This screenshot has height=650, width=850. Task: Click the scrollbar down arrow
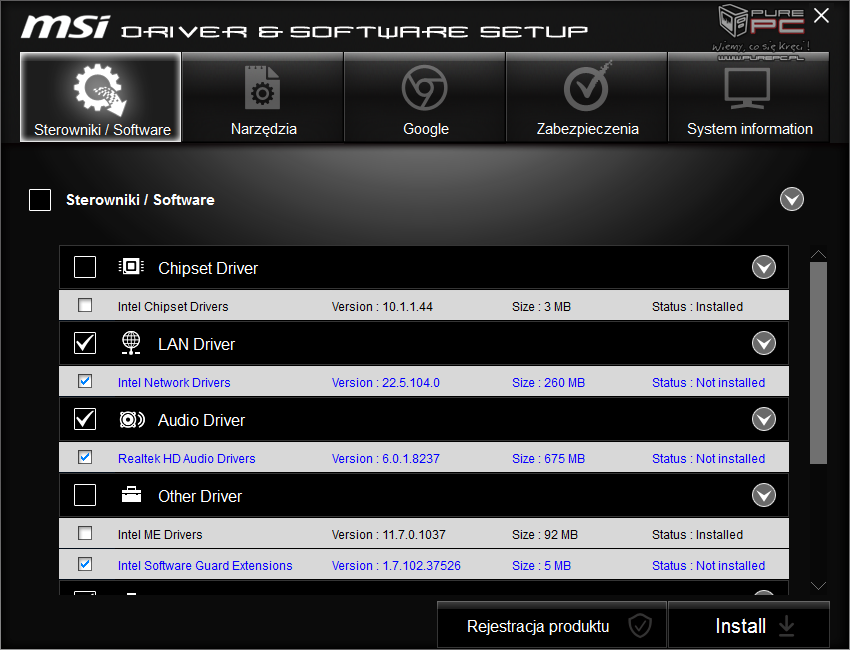click(x=819, y=585)
